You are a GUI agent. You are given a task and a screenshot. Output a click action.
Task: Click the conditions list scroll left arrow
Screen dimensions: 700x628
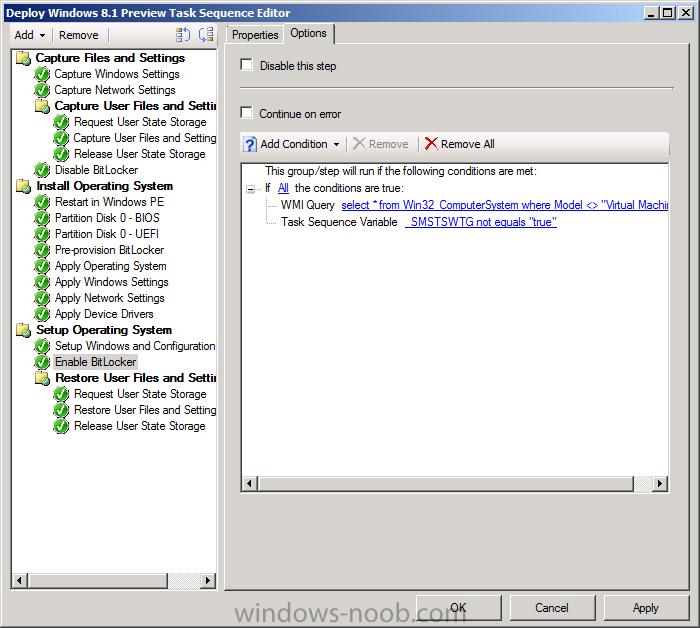tap(250, 483)
